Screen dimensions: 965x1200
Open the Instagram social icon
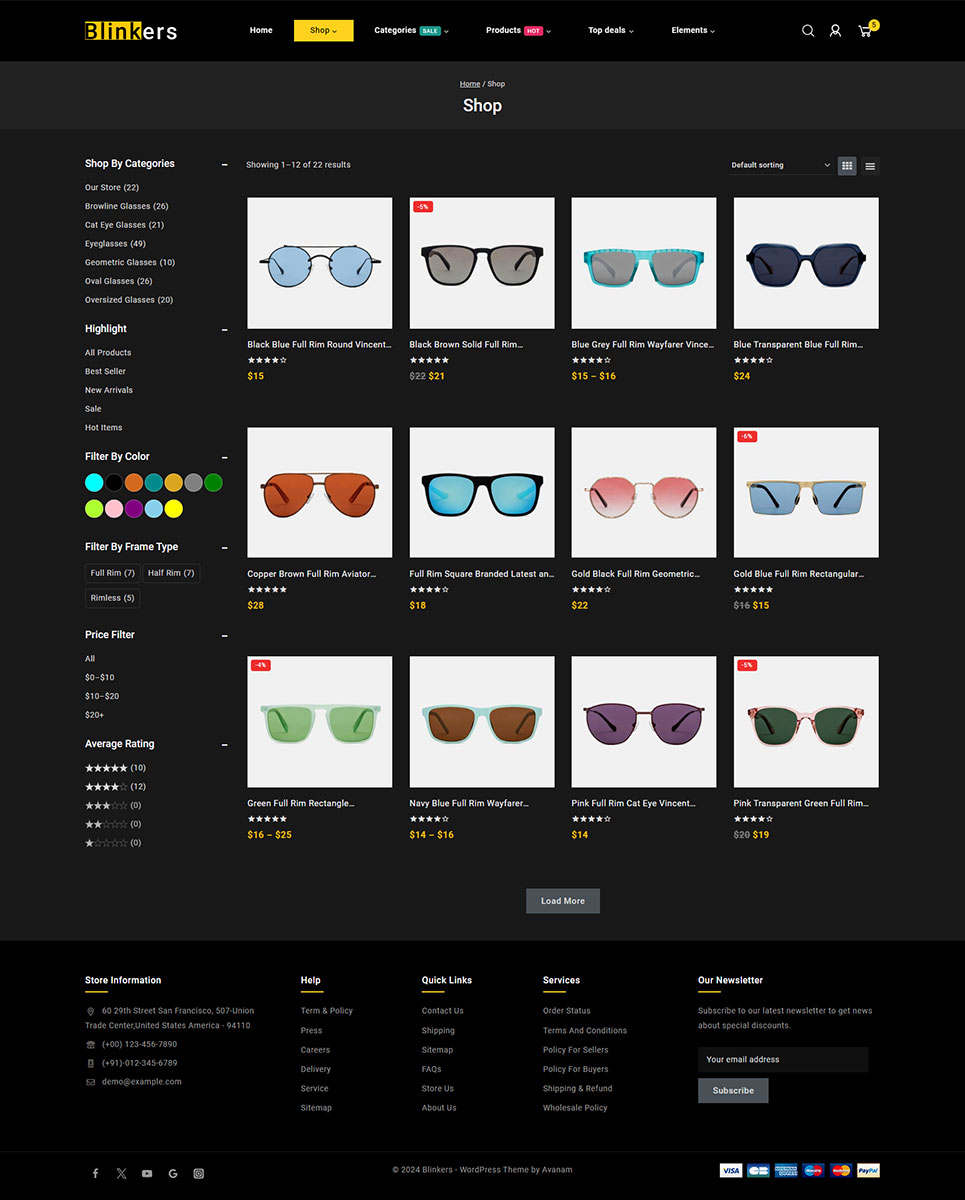198,1173
